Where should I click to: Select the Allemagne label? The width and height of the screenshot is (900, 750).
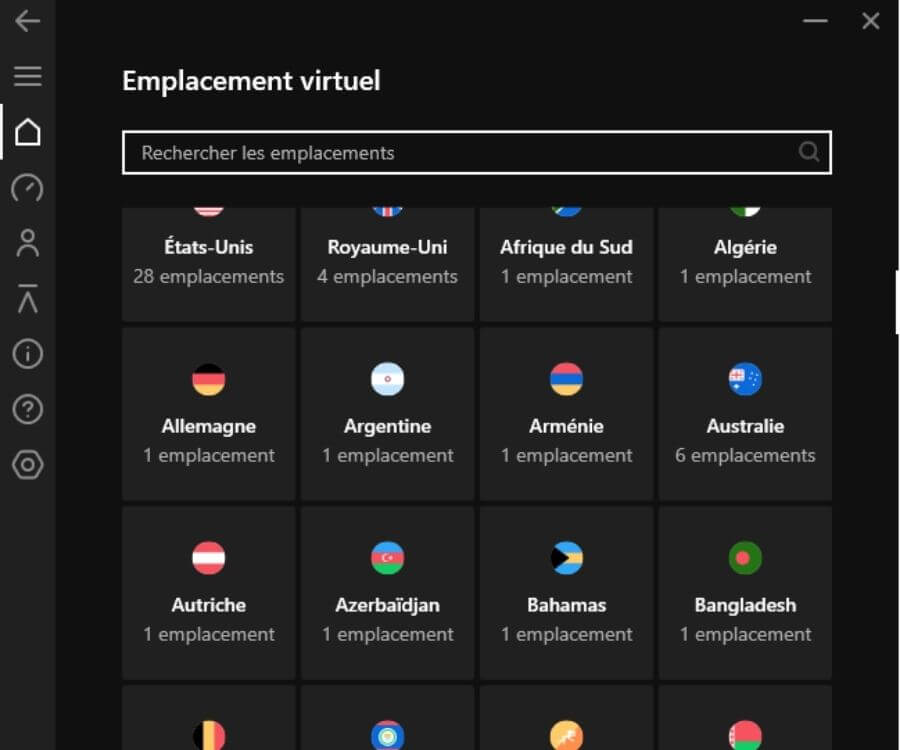click(208, 426)
